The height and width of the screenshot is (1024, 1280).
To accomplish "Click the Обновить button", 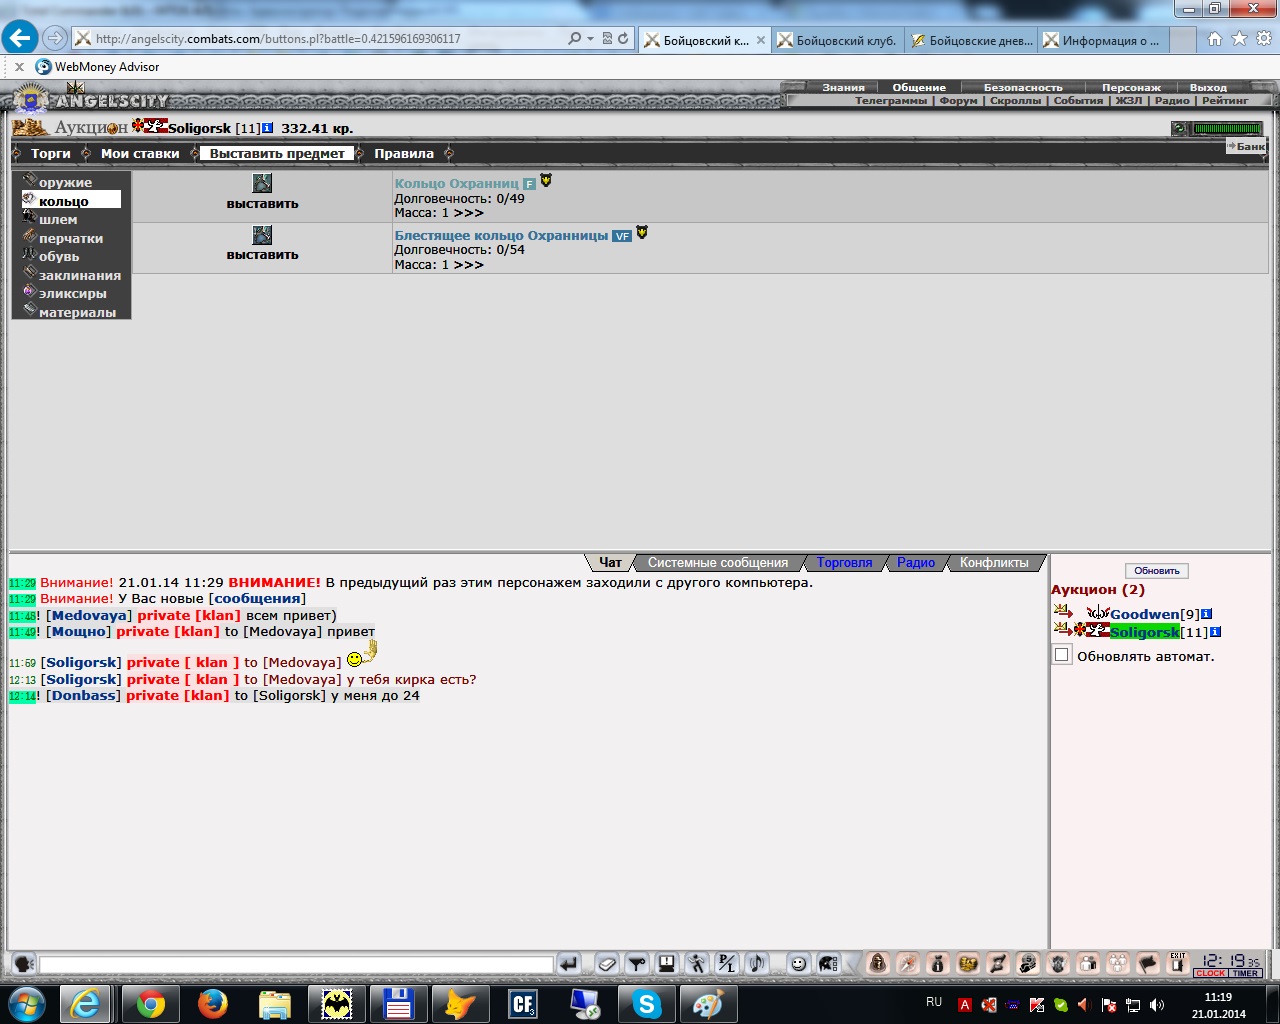I will click(x=1157, y=570).
